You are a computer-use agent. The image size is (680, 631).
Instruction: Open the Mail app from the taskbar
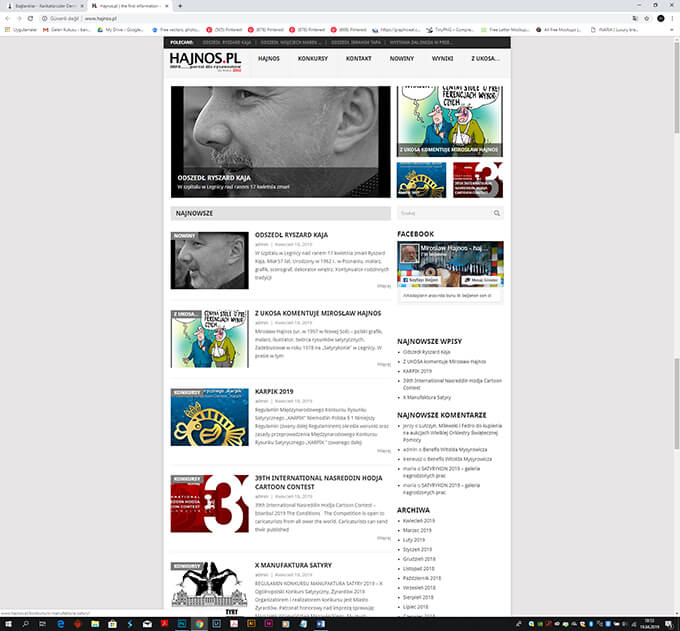point(147,624)
